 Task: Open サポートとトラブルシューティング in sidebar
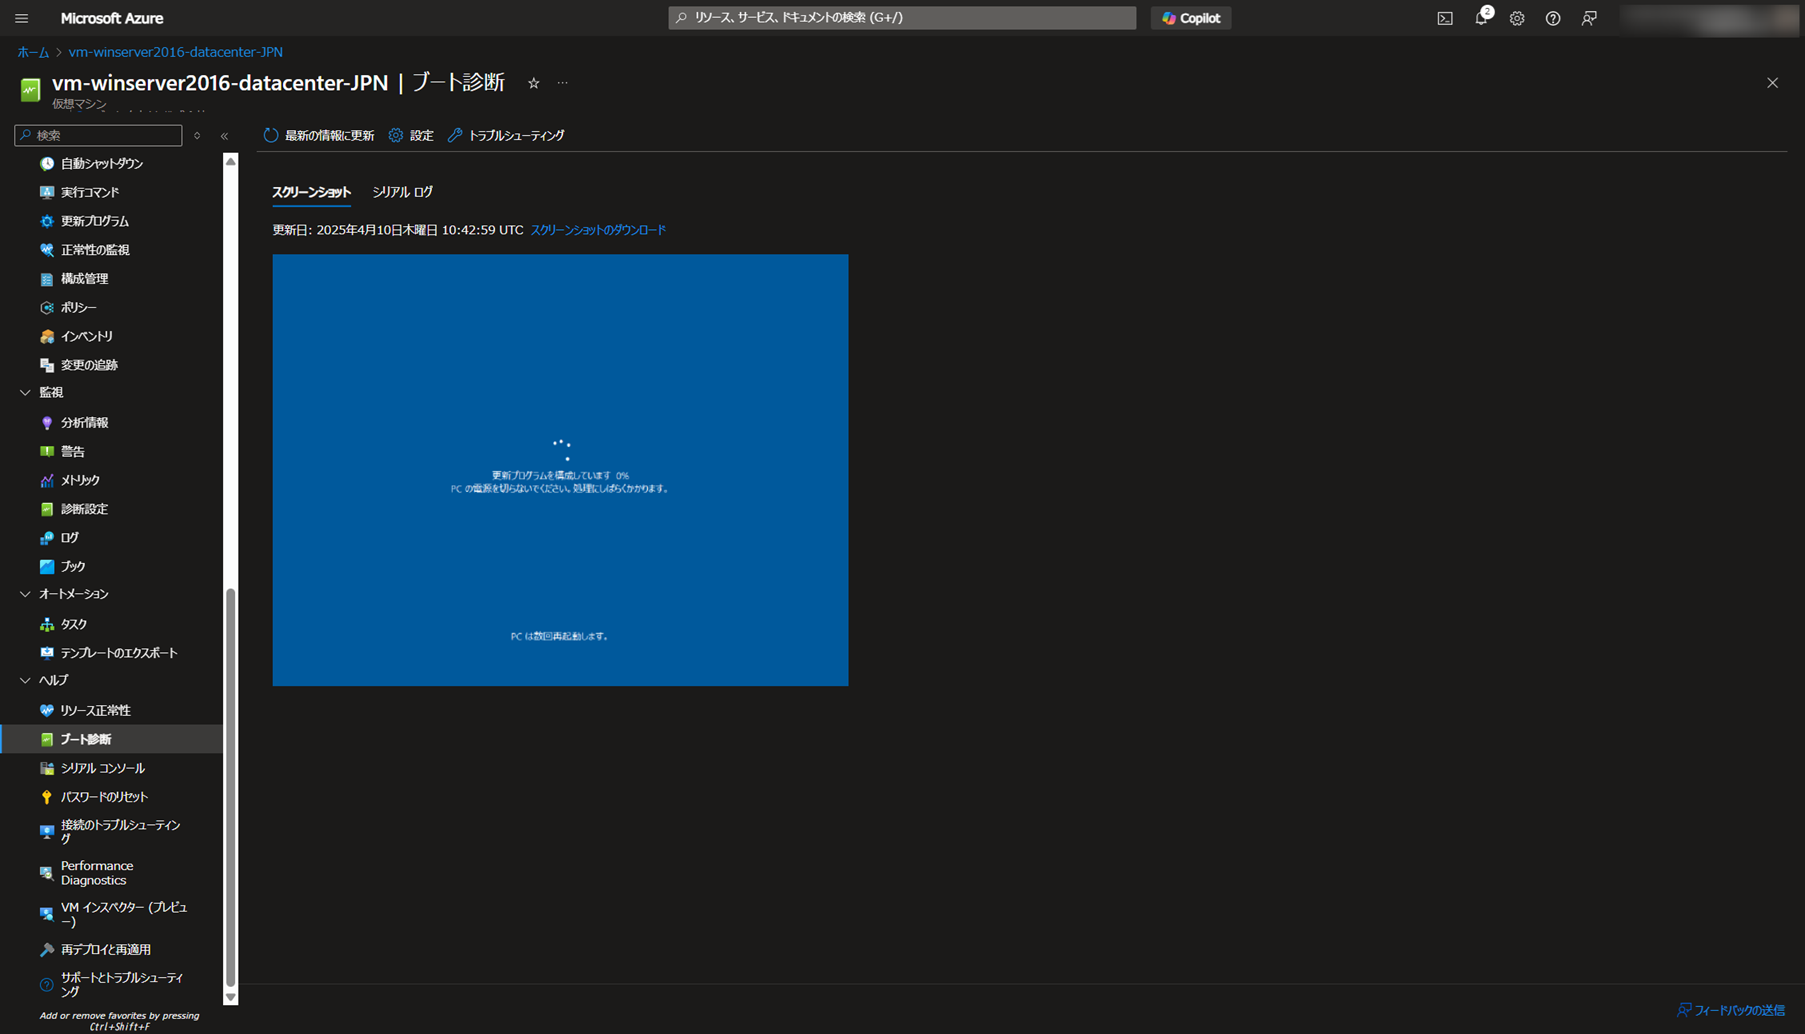(112, 985)
